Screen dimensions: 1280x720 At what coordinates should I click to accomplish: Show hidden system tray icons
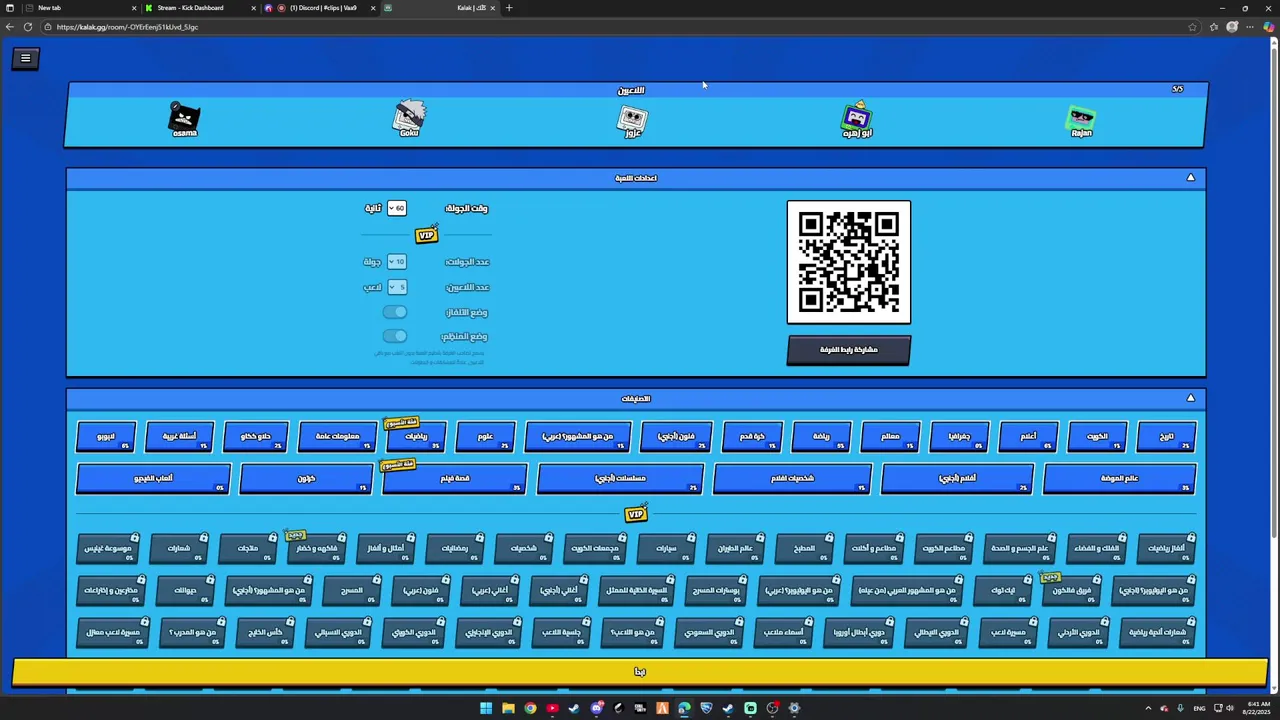(1148, 708)
